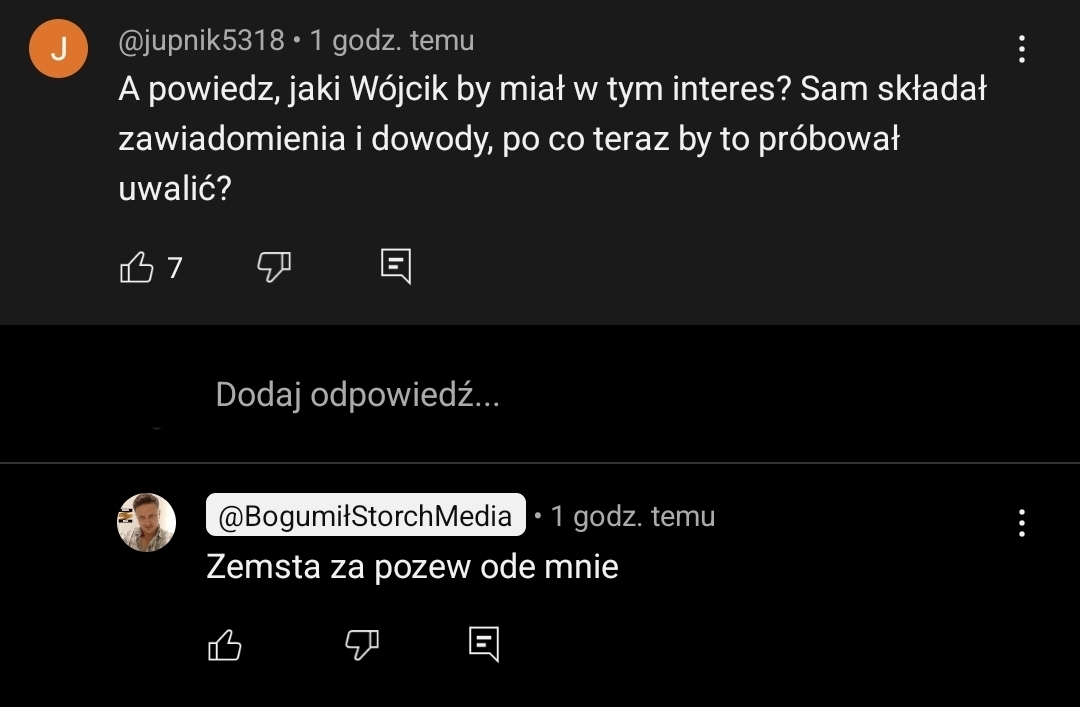Click the orange 'J' profile avatar
The height and width of the screenshot is (707, 1080).
59,48
